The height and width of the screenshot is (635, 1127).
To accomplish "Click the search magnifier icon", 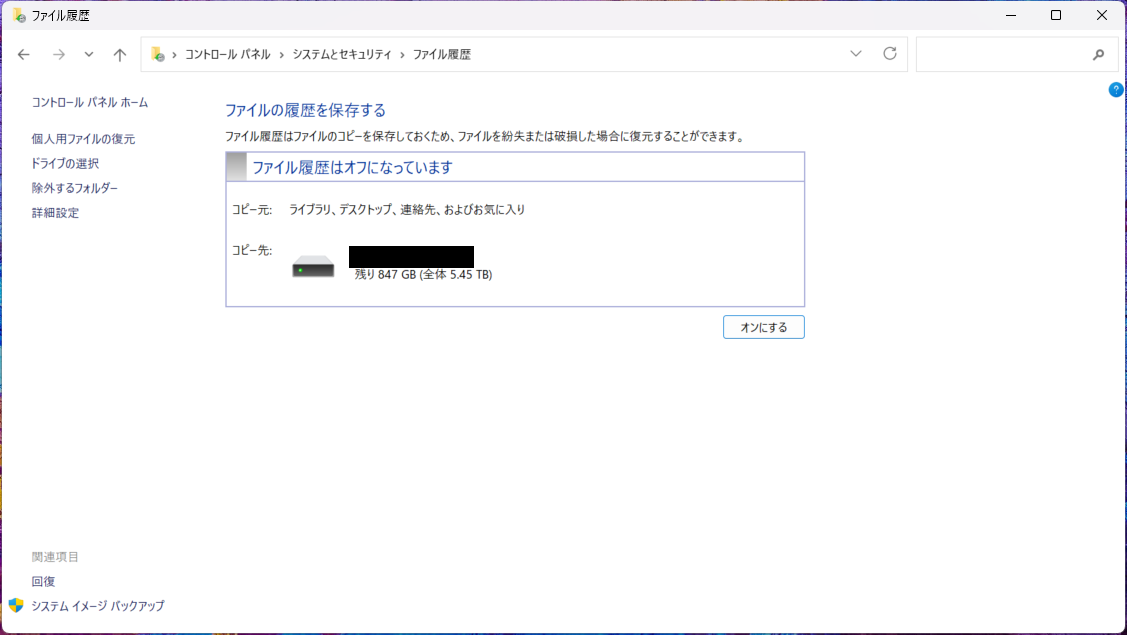I will (x=1098, y=55).
